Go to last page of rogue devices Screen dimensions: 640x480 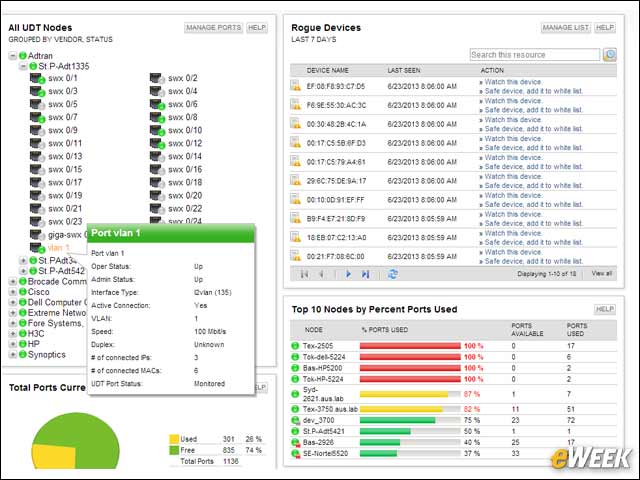[365, 274]
